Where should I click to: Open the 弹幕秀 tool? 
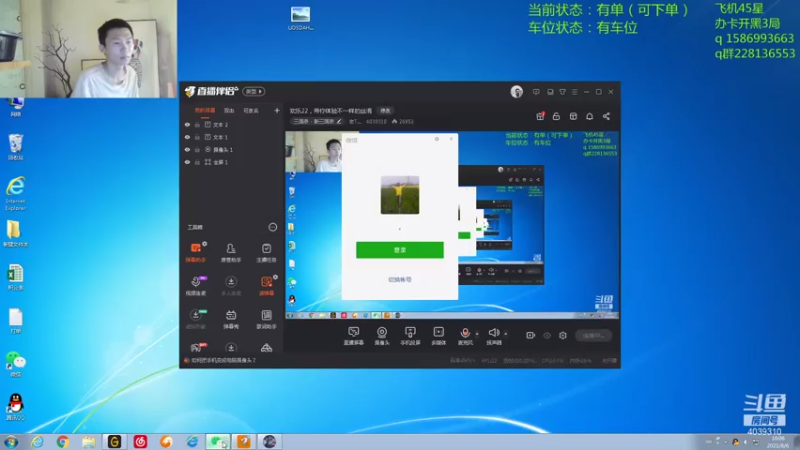tap(231, 319)
